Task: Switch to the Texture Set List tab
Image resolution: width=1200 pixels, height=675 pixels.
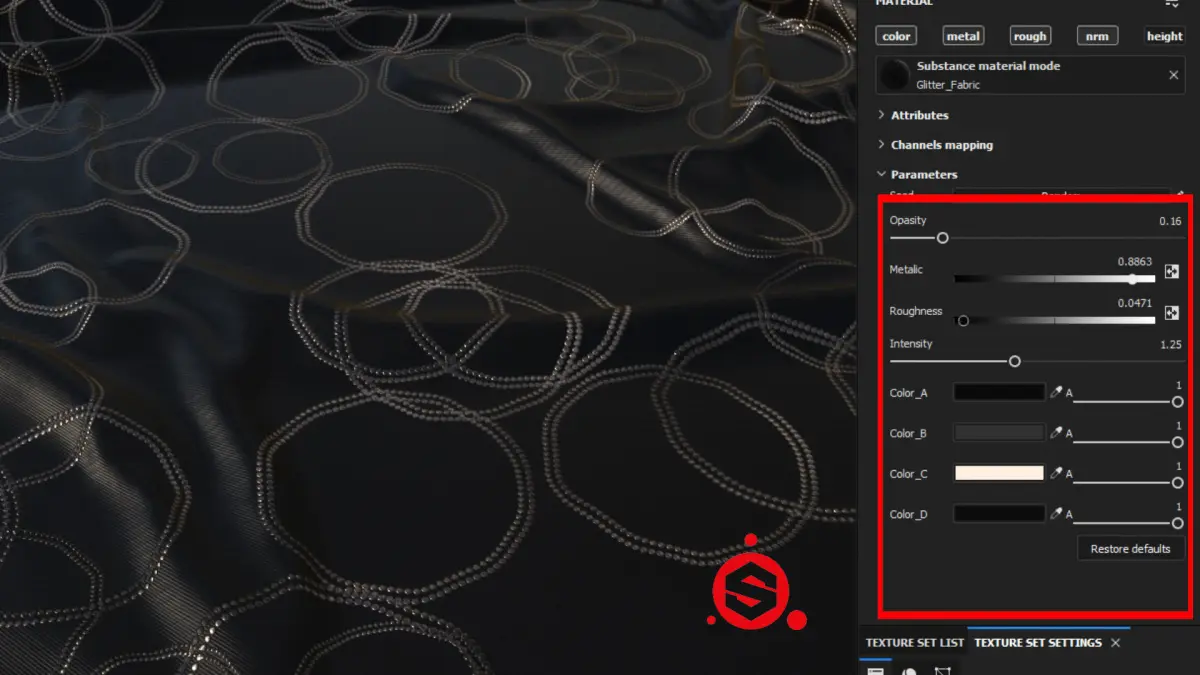Action: point(915,643)
